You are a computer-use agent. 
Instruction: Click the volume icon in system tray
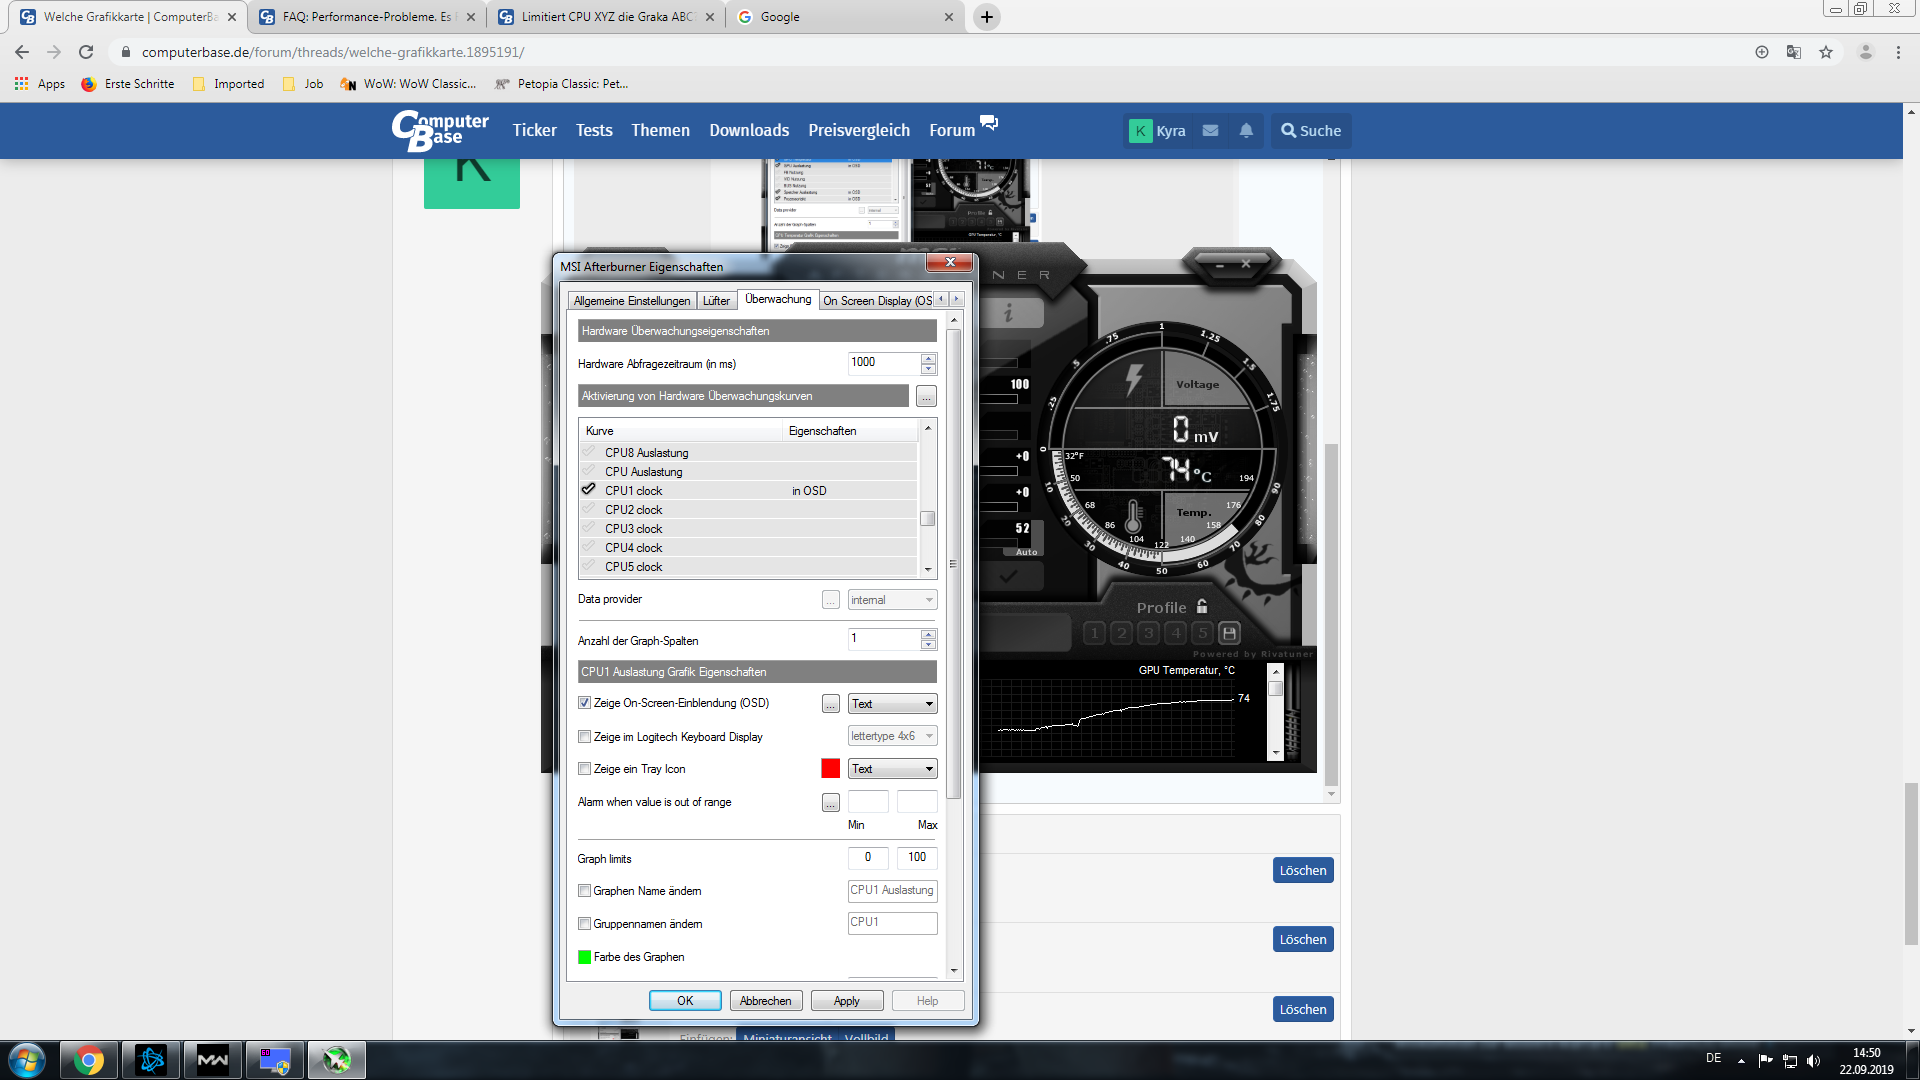tap(1814, 1061)
